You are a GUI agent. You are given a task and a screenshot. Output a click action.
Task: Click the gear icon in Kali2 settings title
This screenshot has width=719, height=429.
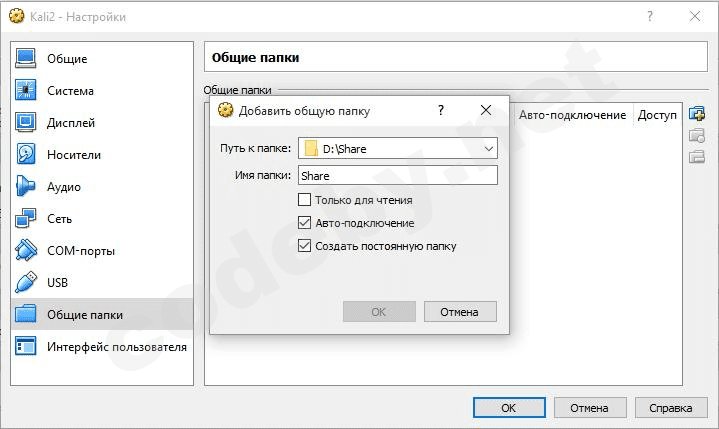[x=17, y=16]
